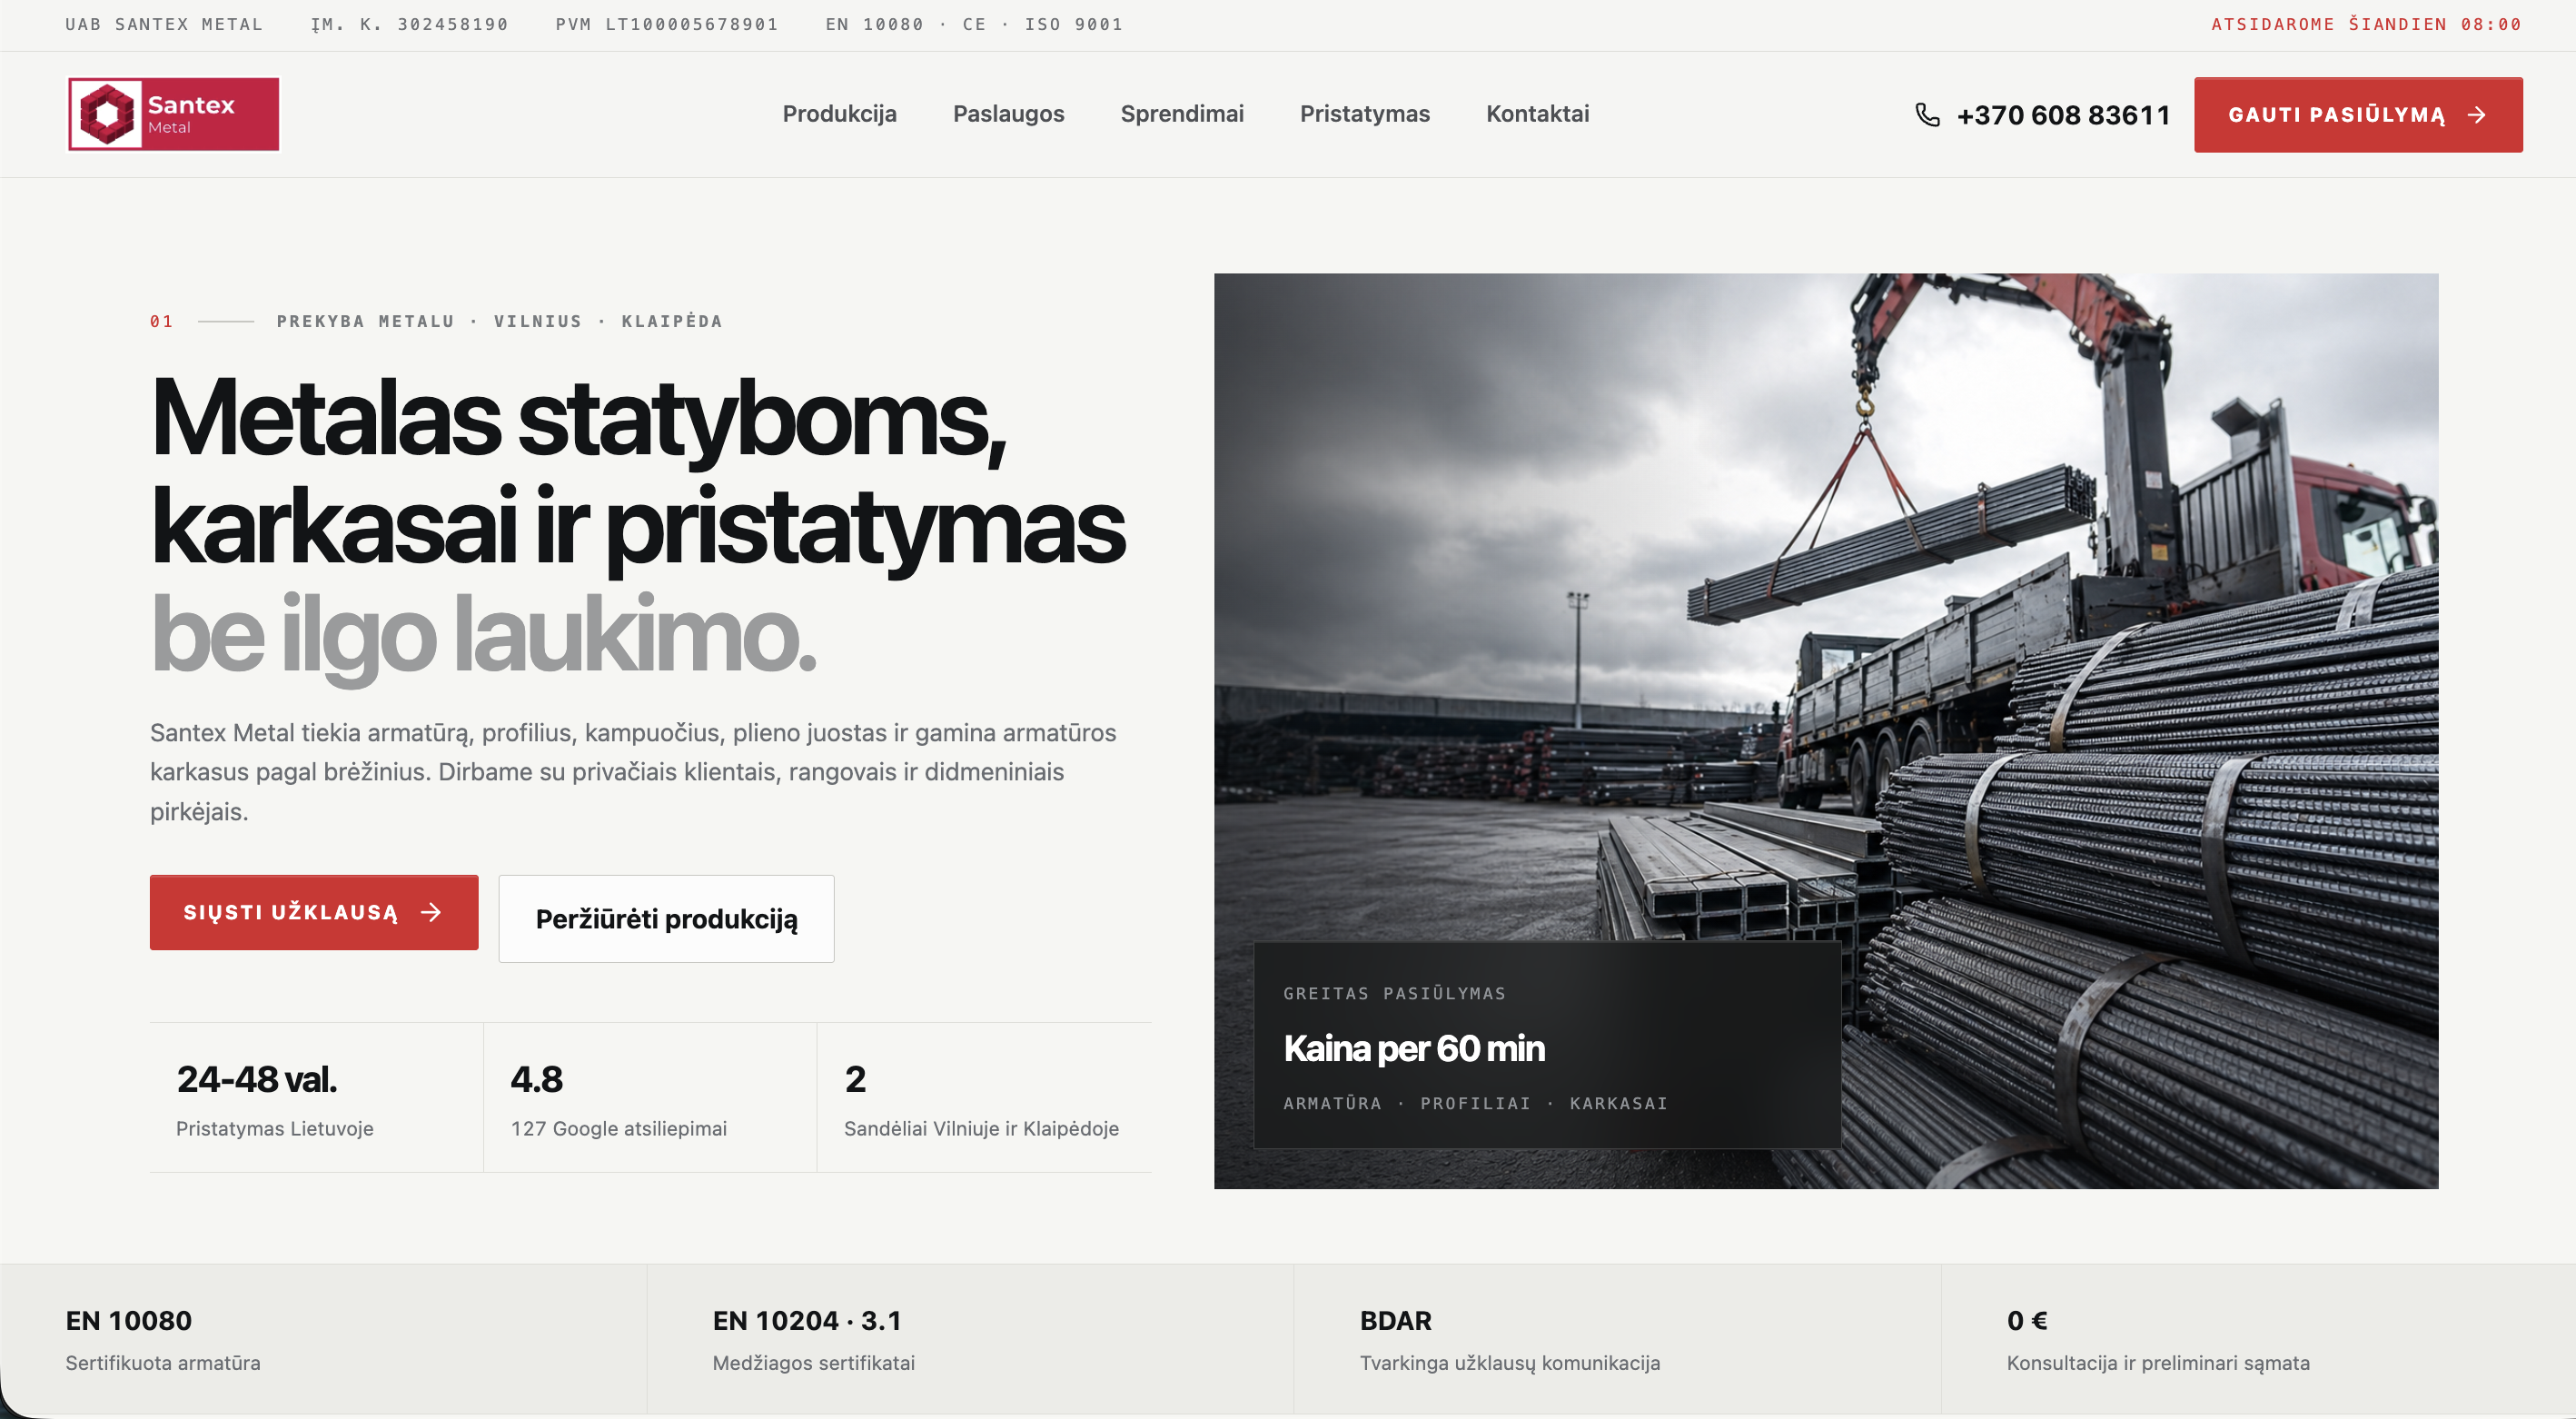Click the '0 €' feature heading
This screenshot has height=1419, width=2576.
(2027, 1320)
